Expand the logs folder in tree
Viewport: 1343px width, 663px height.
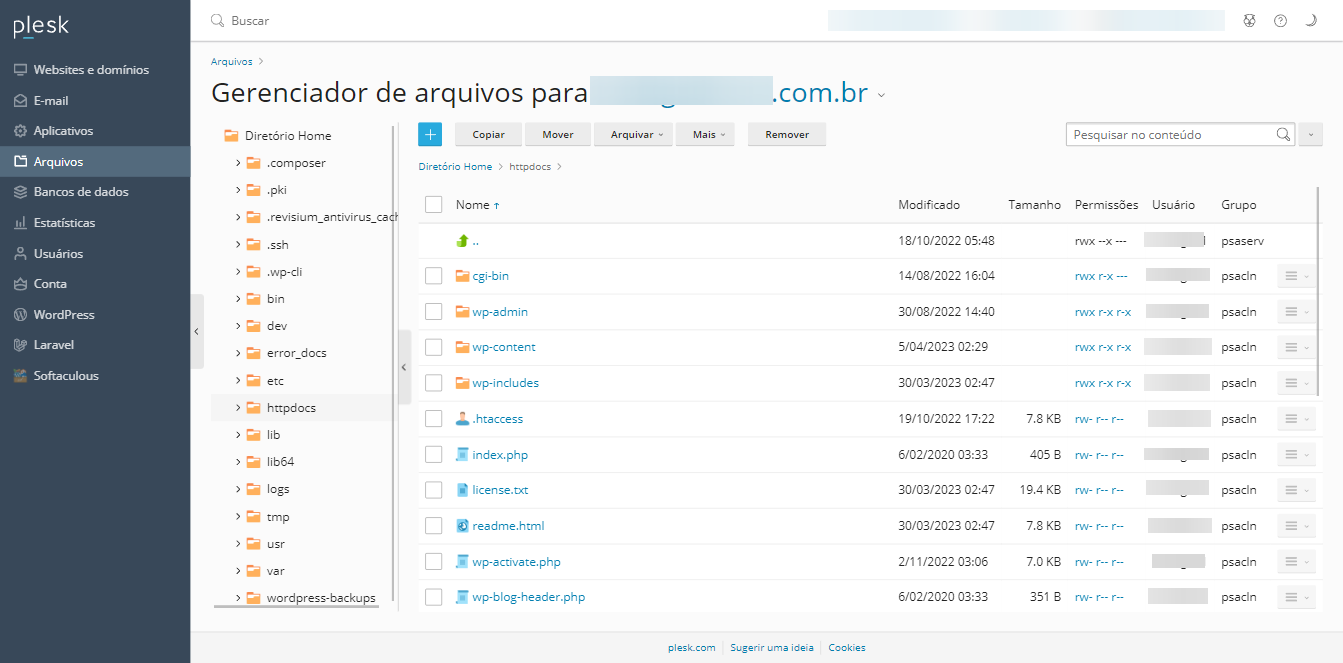point(238,489)
